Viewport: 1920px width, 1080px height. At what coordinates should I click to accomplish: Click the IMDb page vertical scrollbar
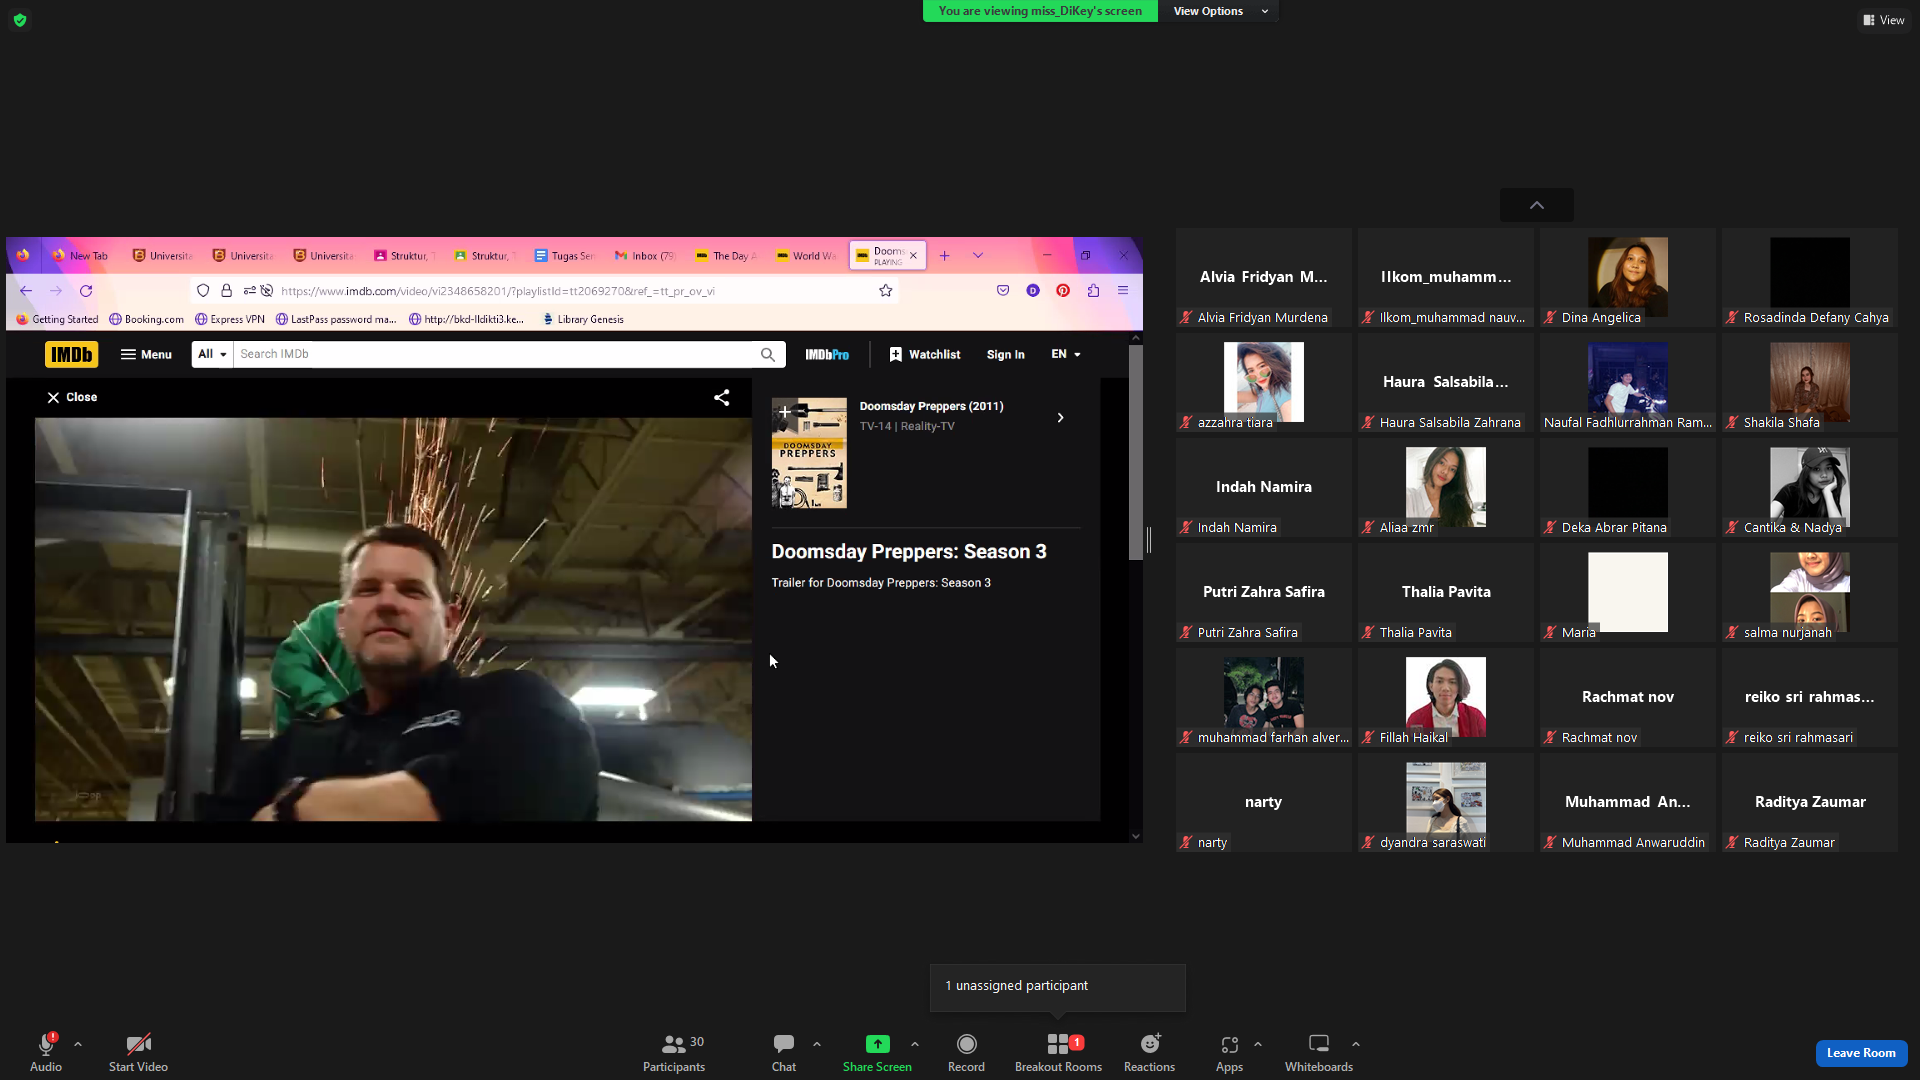[x=1135, y=452]
